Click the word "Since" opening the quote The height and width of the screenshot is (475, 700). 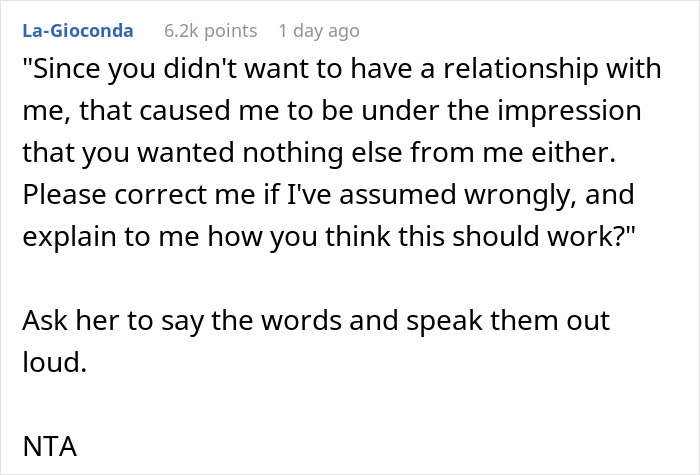[60, 70]
